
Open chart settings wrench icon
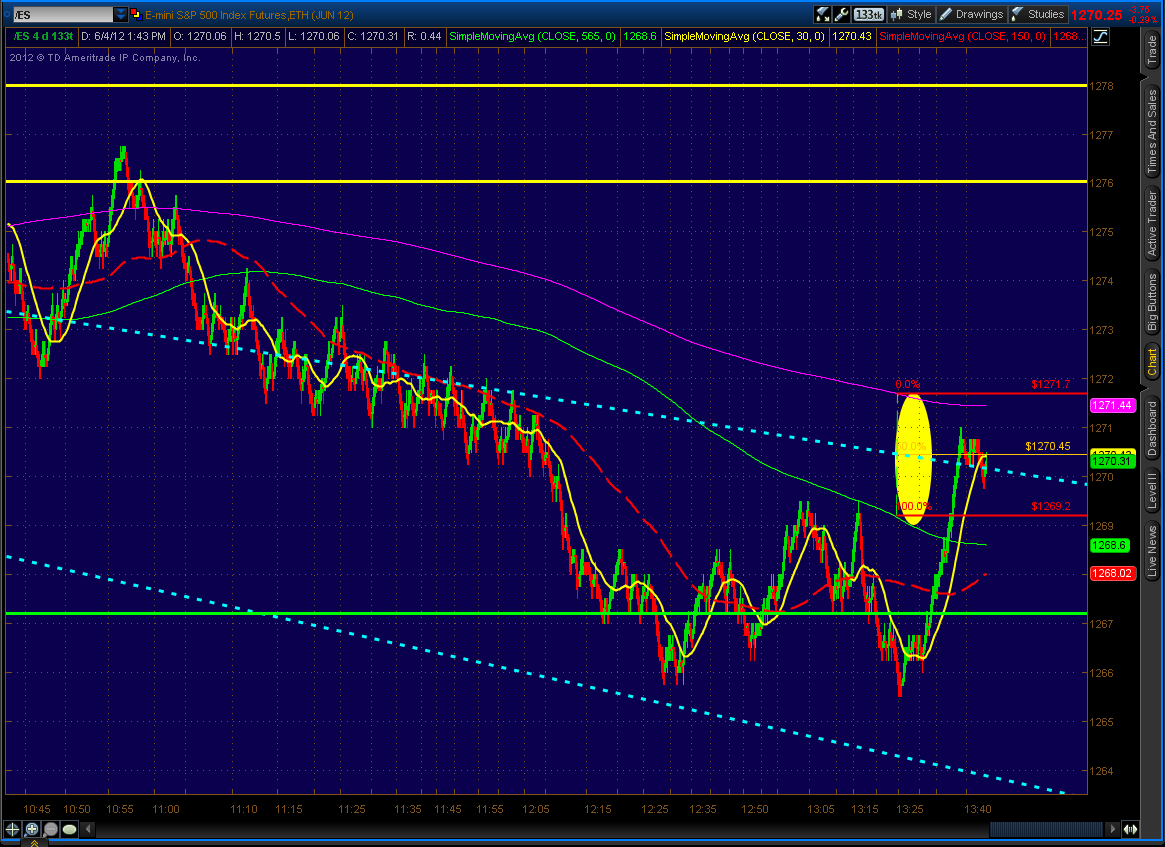tap(841, 14)
